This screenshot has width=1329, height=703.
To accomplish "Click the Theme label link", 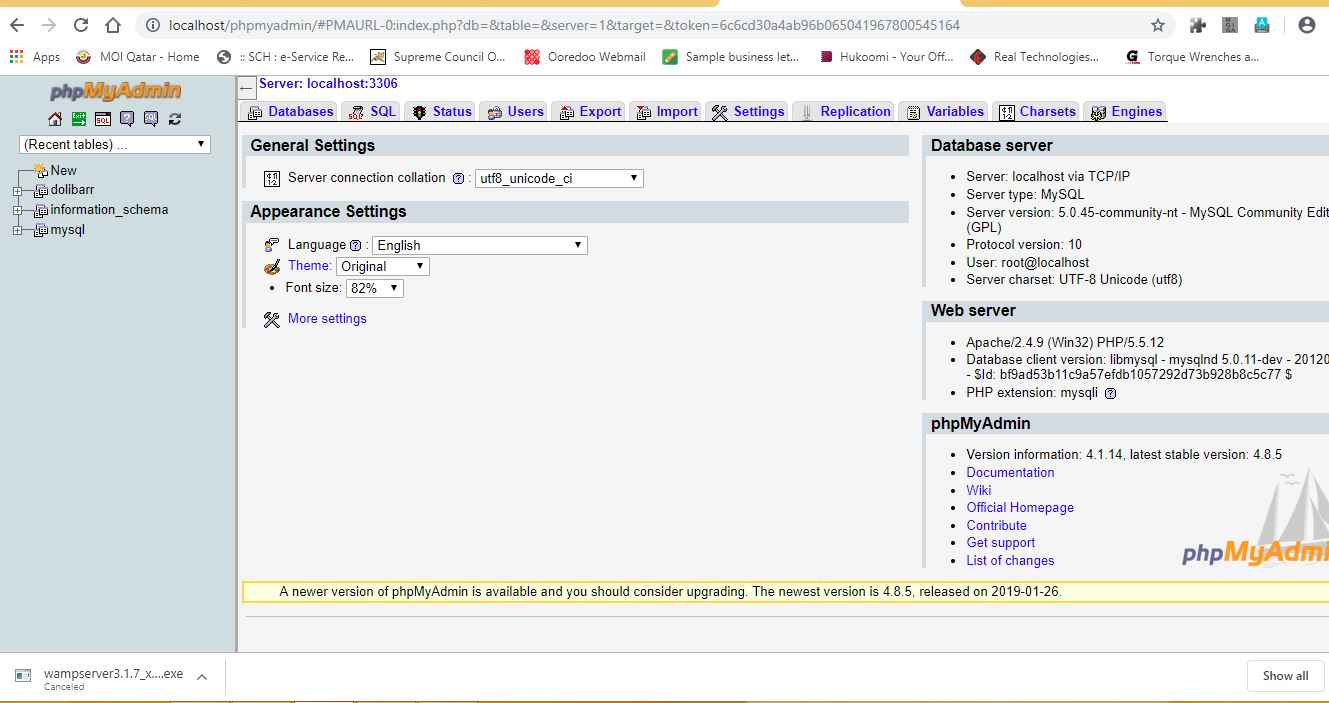I will click(x=309, y=266).
